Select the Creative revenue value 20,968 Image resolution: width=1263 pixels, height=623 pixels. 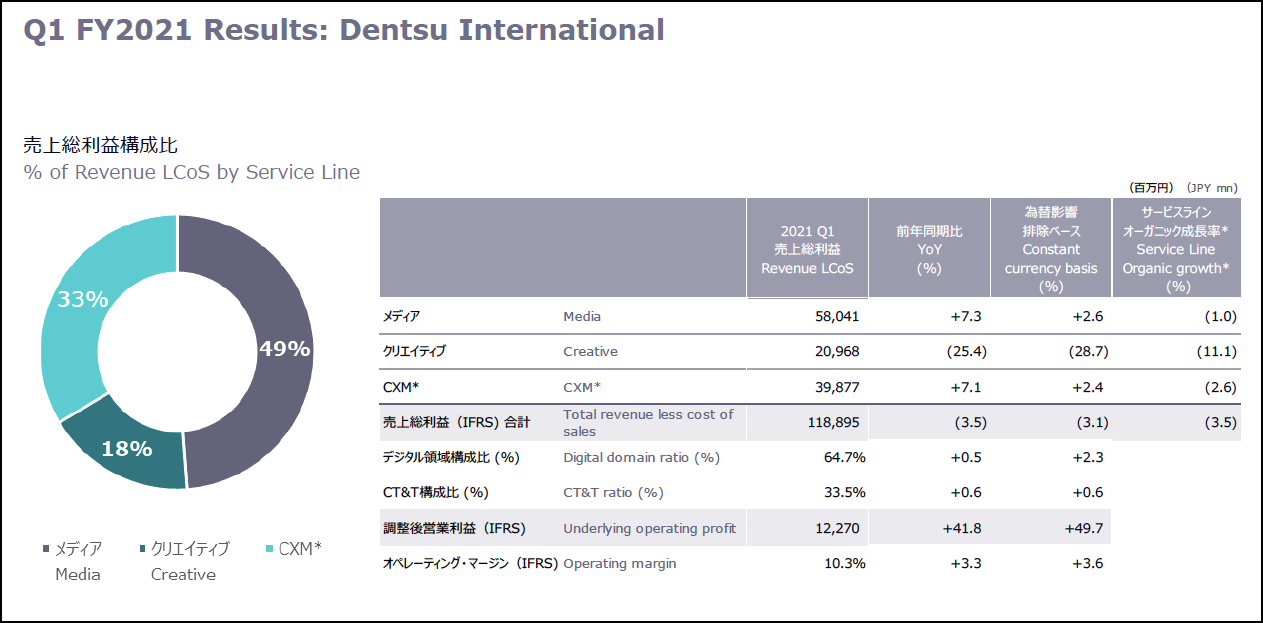(x=835, y=351)
